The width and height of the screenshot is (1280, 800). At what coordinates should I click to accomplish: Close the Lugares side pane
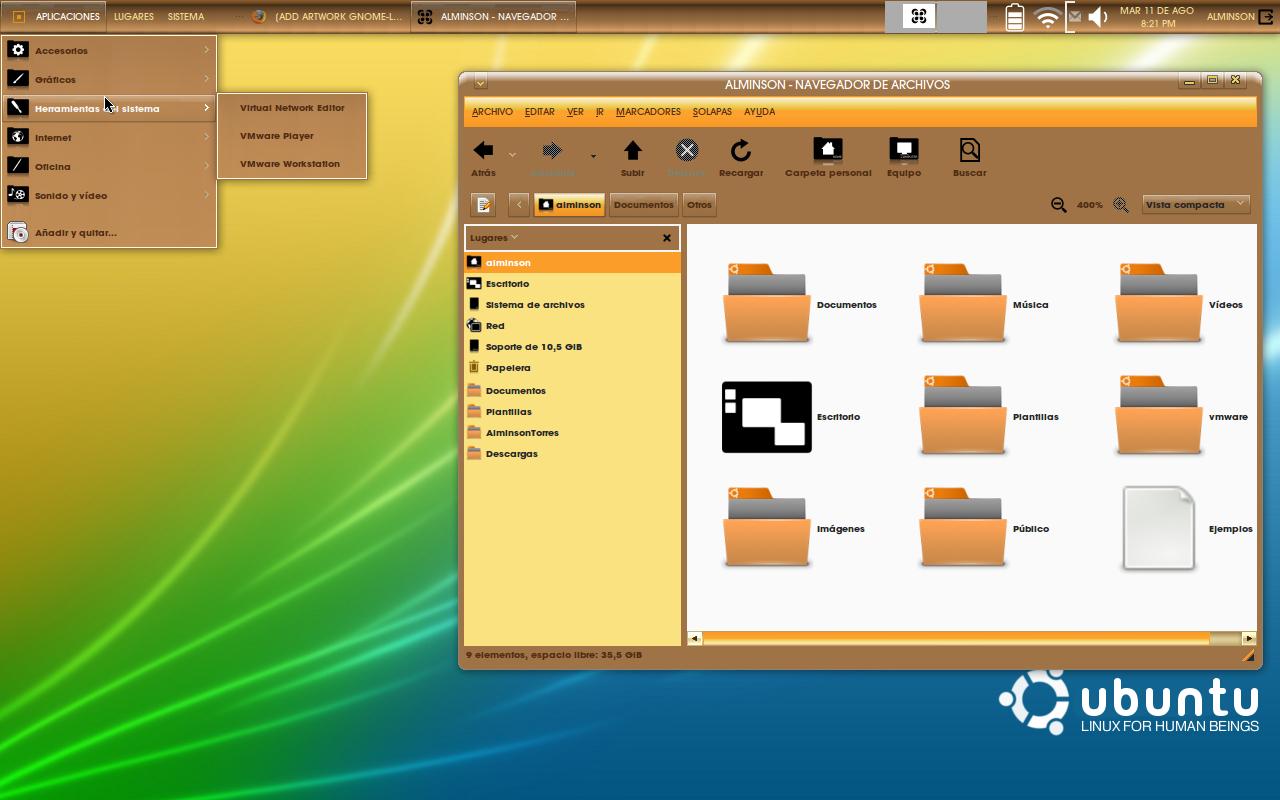[x=667, y=238]
